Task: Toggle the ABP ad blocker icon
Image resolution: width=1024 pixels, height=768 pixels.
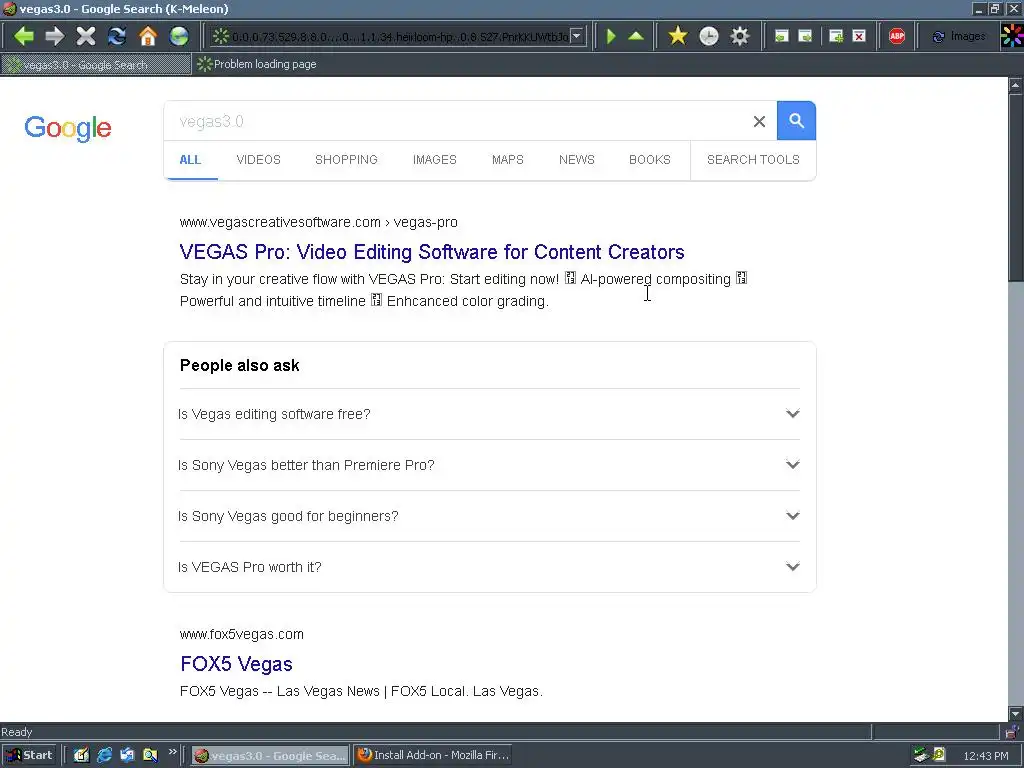Action: click(x=897, y=37)
